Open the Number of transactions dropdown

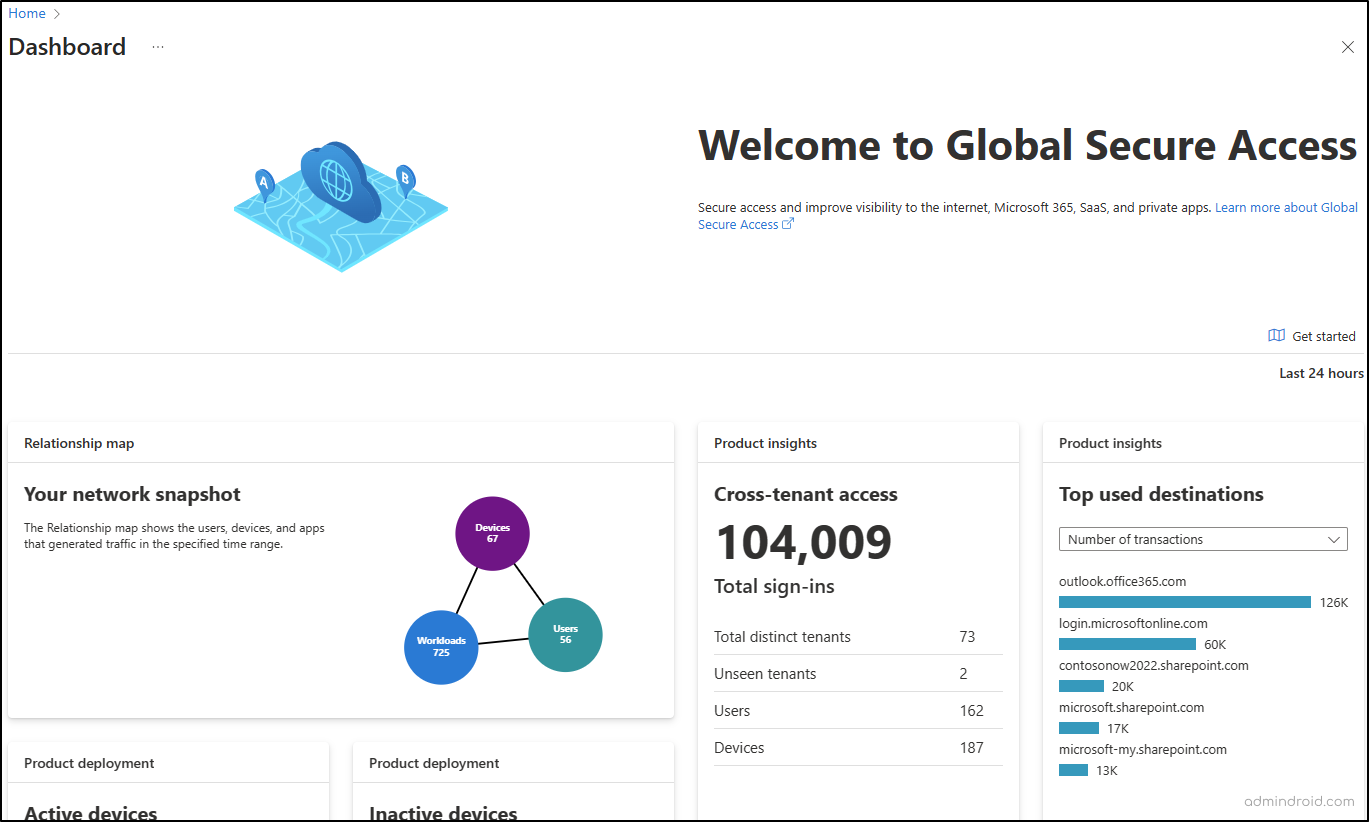coord(1203,539)
